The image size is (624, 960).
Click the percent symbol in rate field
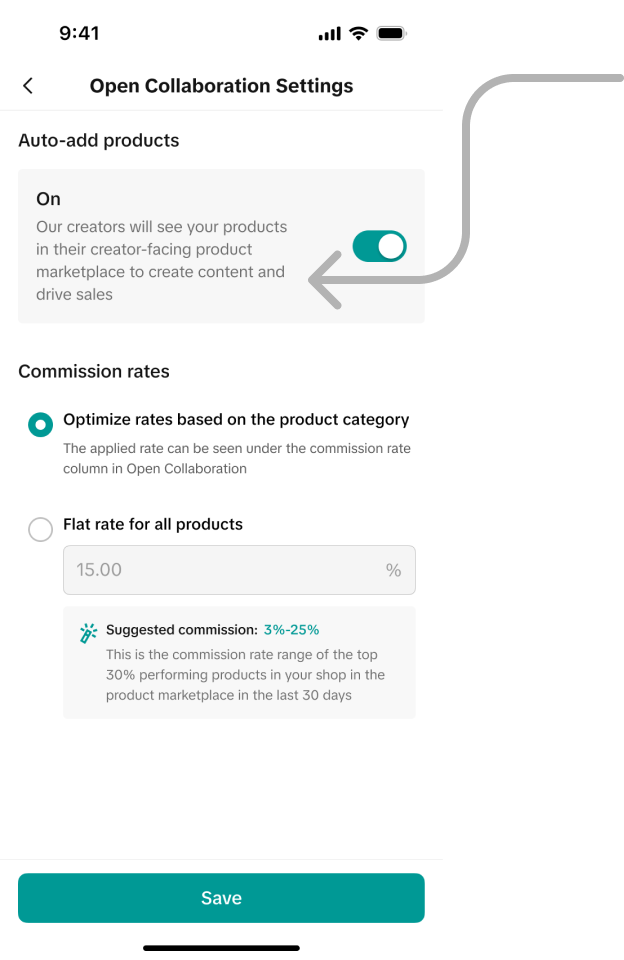(393, 570)
